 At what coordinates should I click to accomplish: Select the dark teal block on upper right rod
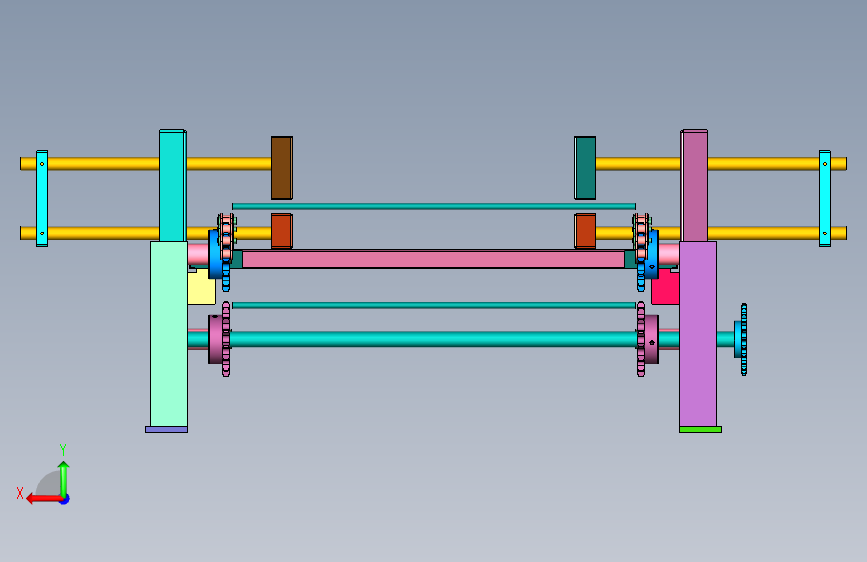point(585,168)
